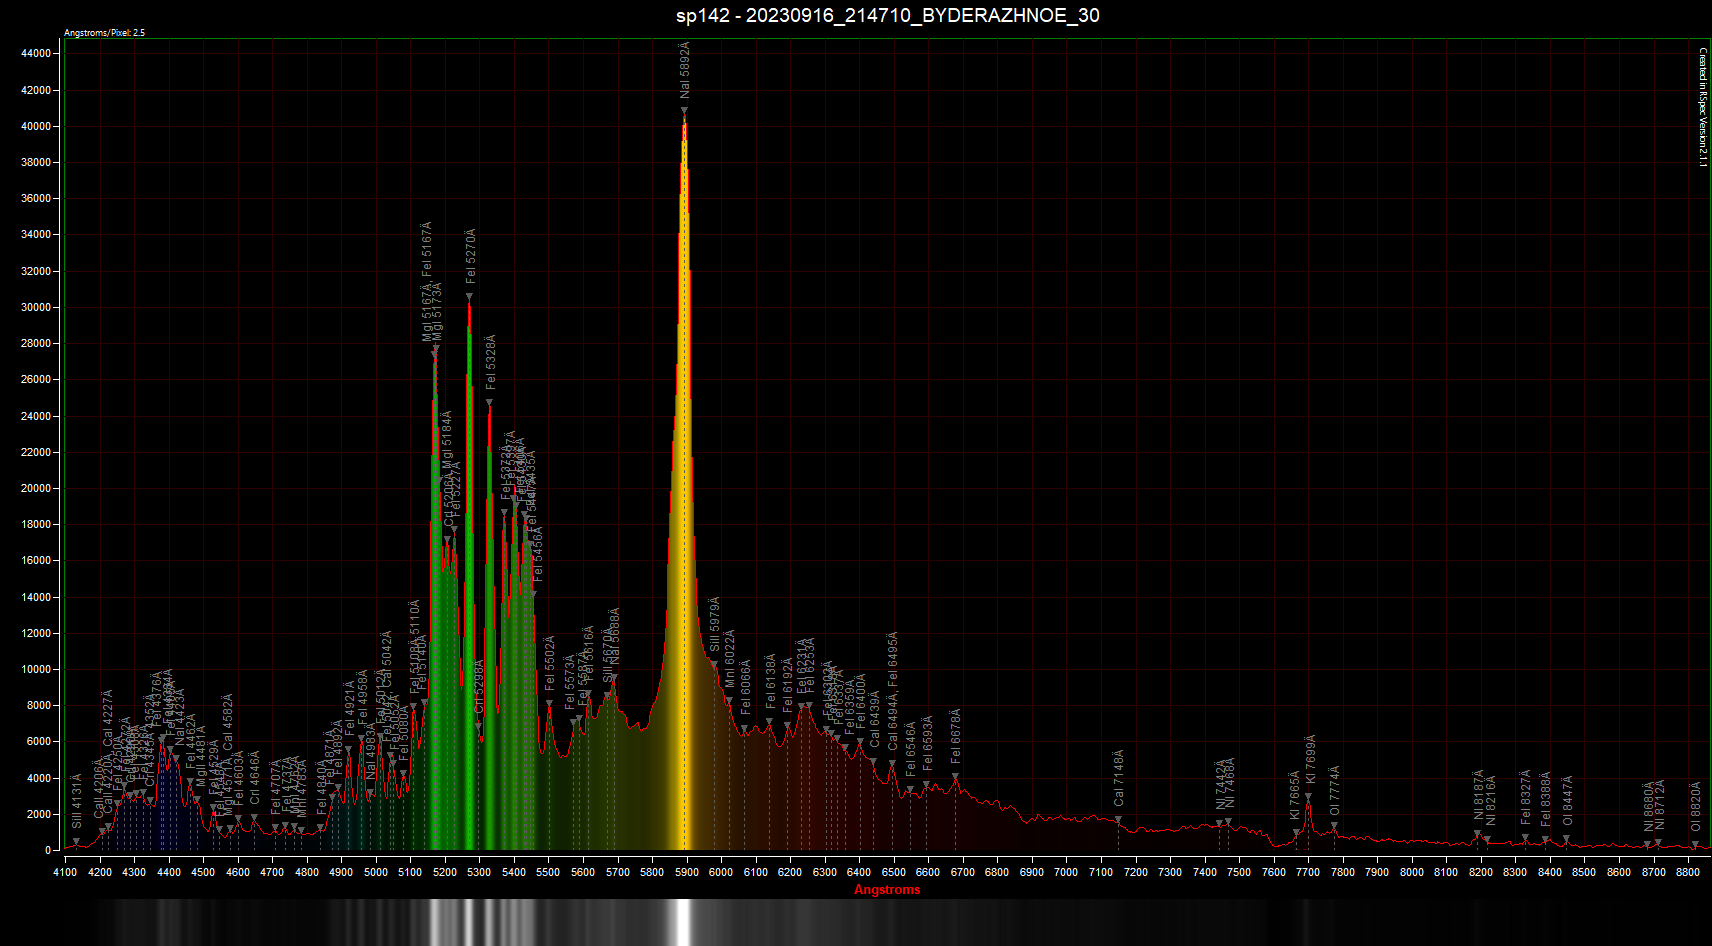
Task: Select the 4100 x-axis tick value
Action: coord(65,873)
